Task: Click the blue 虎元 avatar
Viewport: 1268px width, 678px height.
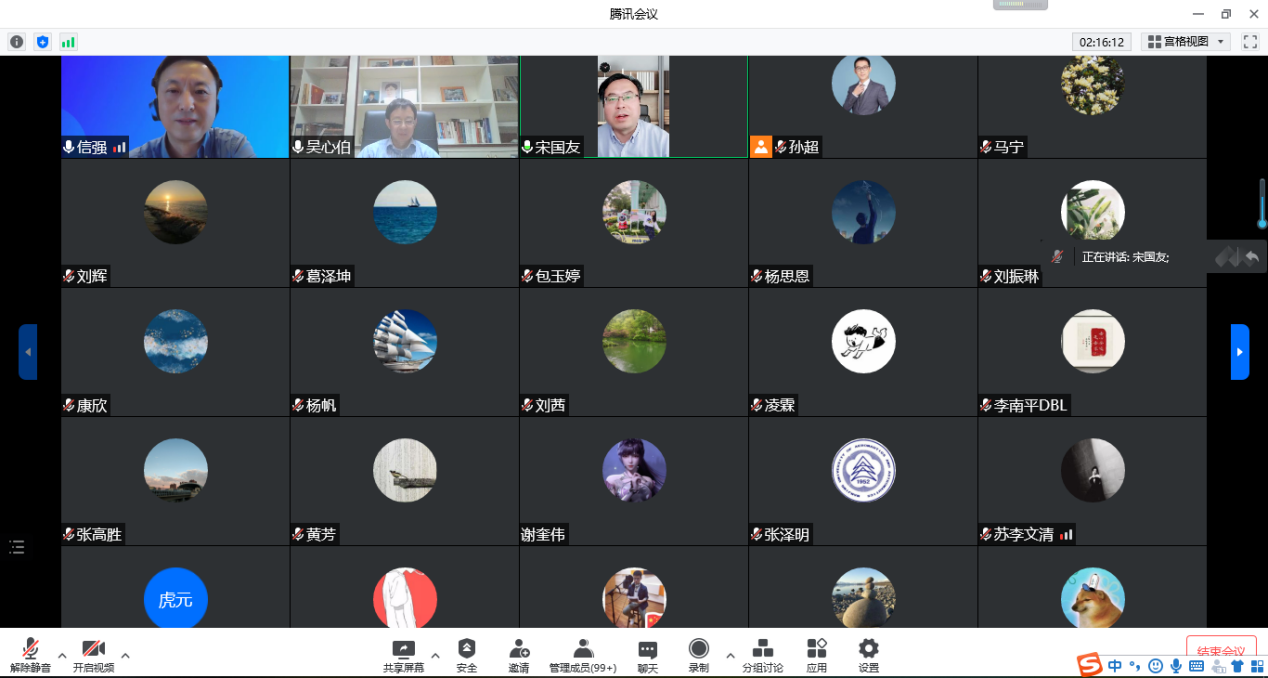Action: (175, 598)
